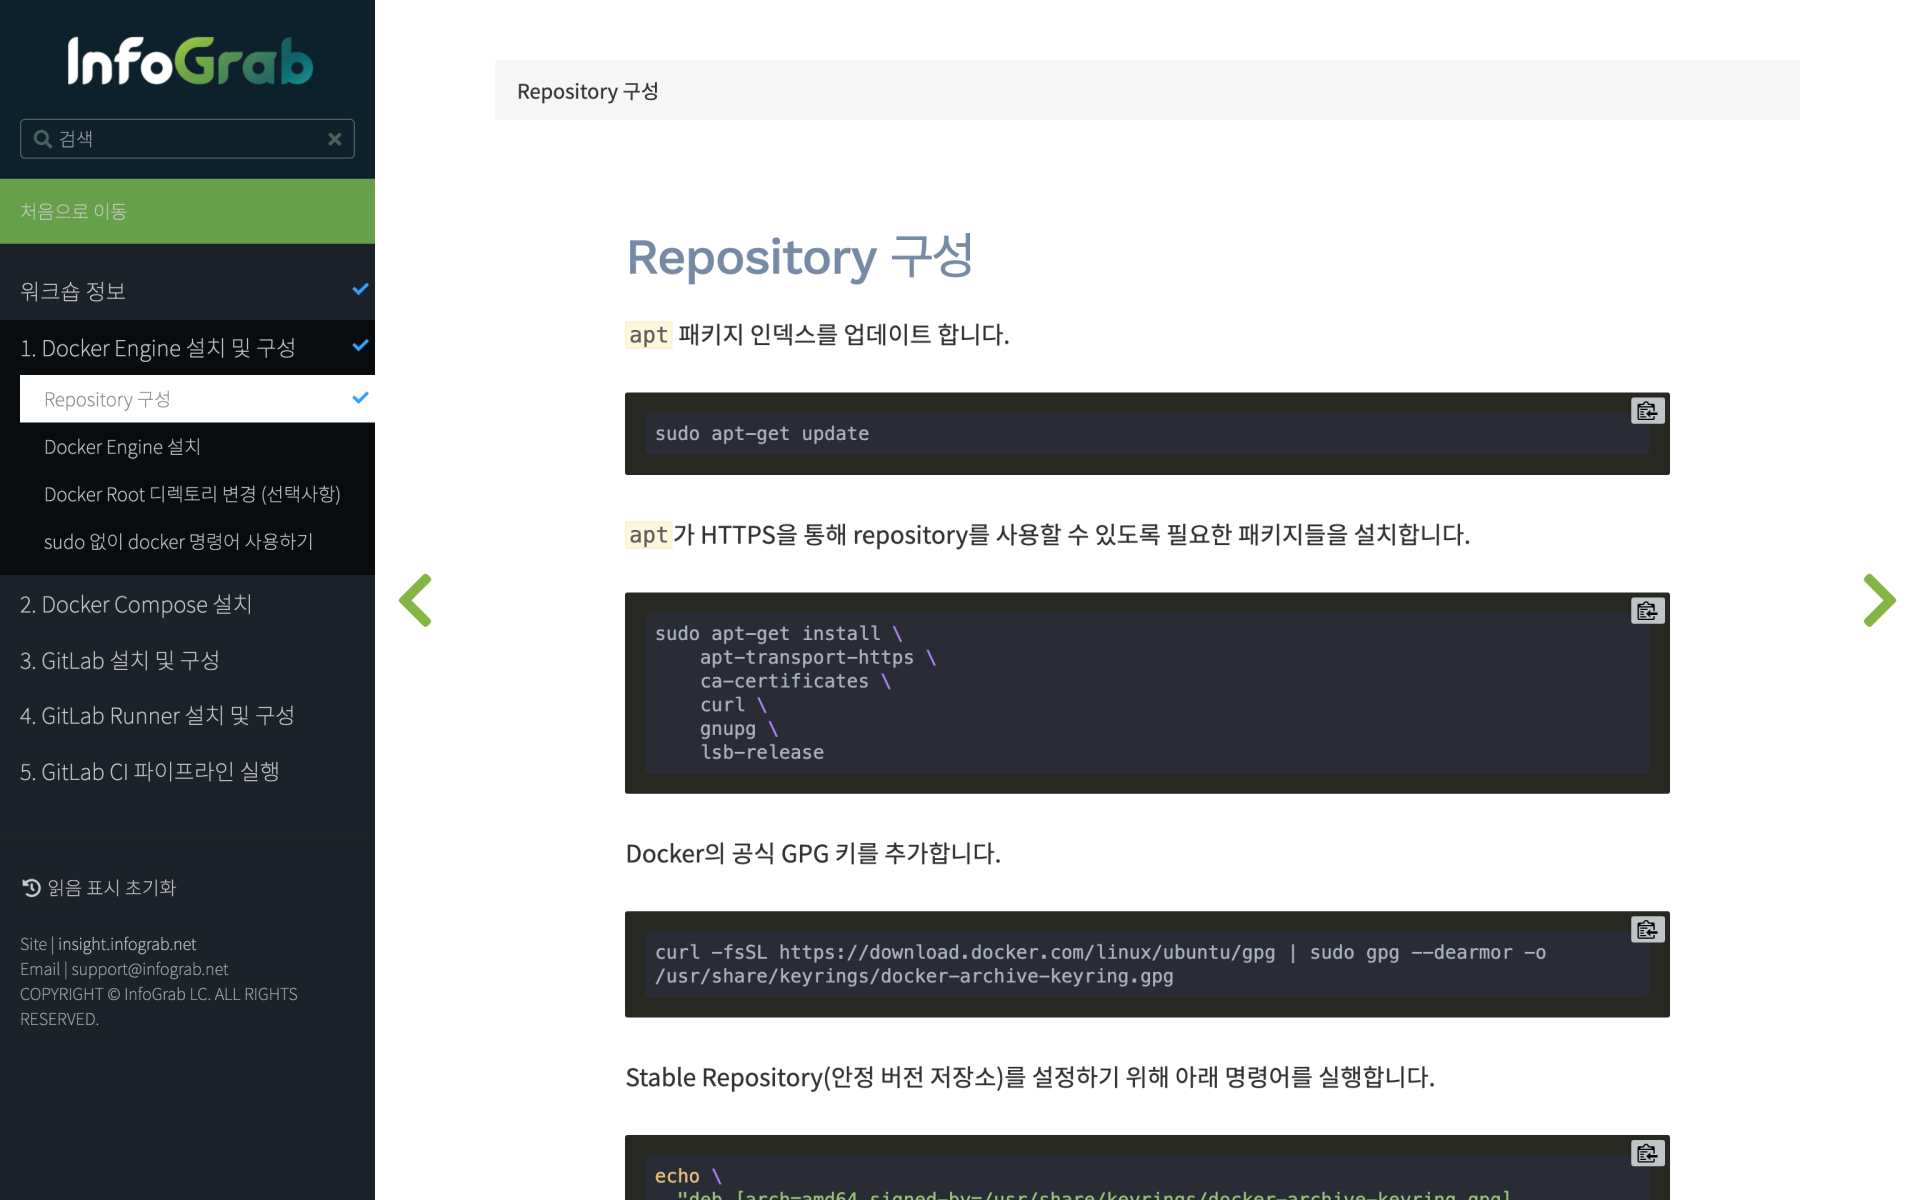Focus the 검색 search input
The width and height of the screenshot is (1920, 1200).
tap(188, 139)
